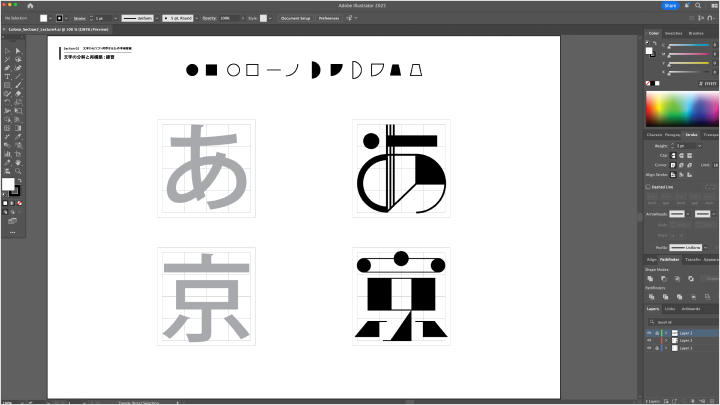Click the Intersect shape mode icon
720x405 pixels.
(x=677, y=279)
